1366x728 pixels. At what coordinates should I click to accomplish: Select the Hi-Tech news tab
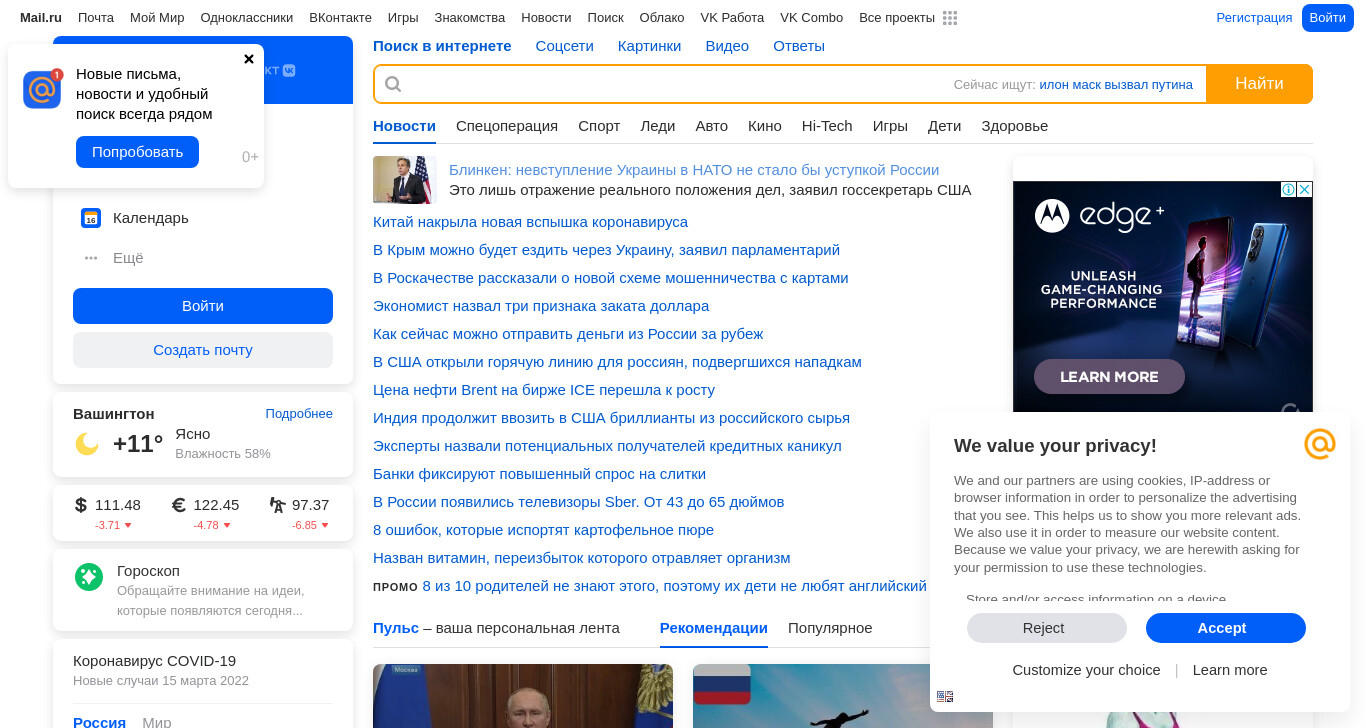click(827, 126)
